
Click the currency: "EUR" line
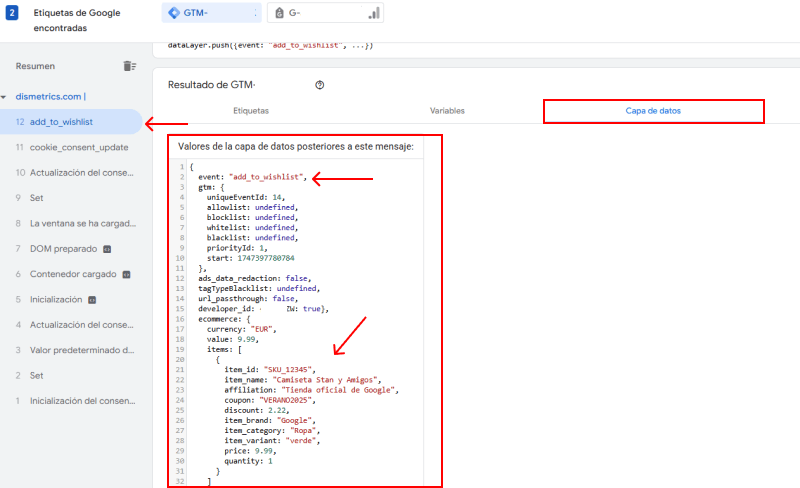(x=241, y=329)
